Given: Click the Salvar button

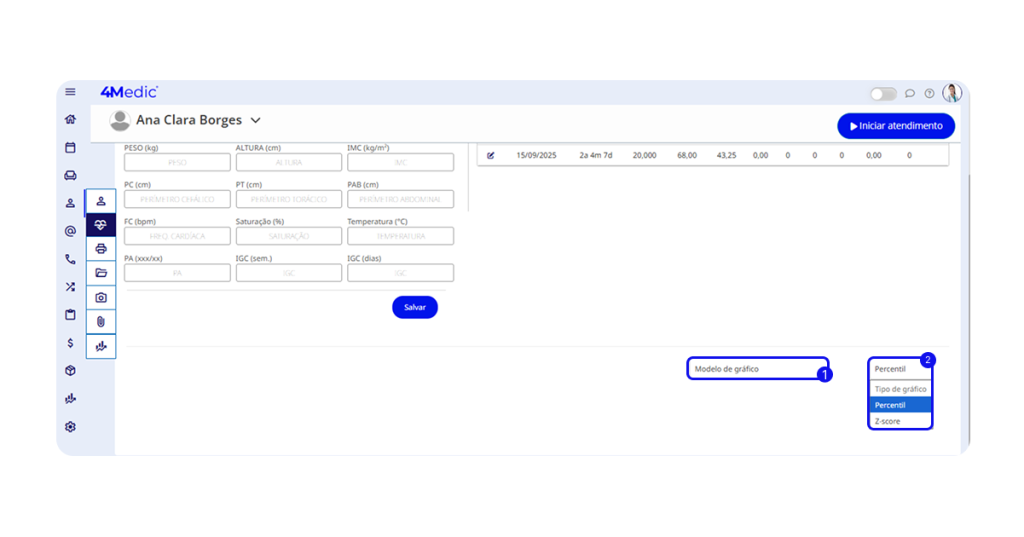Looking at the screenshot, I should (x=415, y=308).
